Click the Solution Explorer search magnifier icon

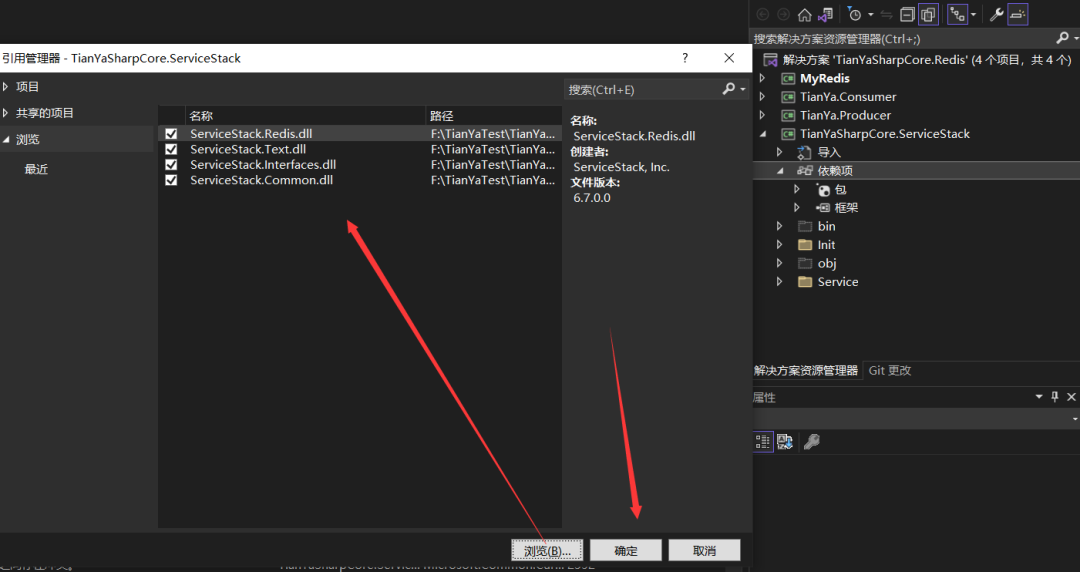(x=1062, y=39)
